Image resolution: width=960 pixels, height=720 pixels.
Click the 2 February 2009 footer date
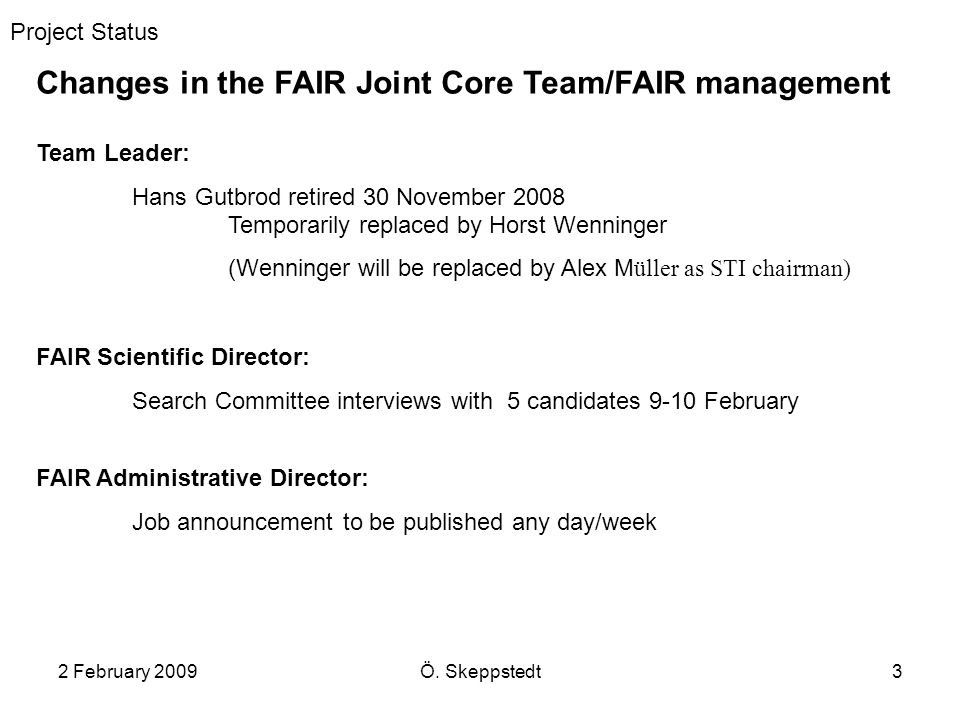128,672
